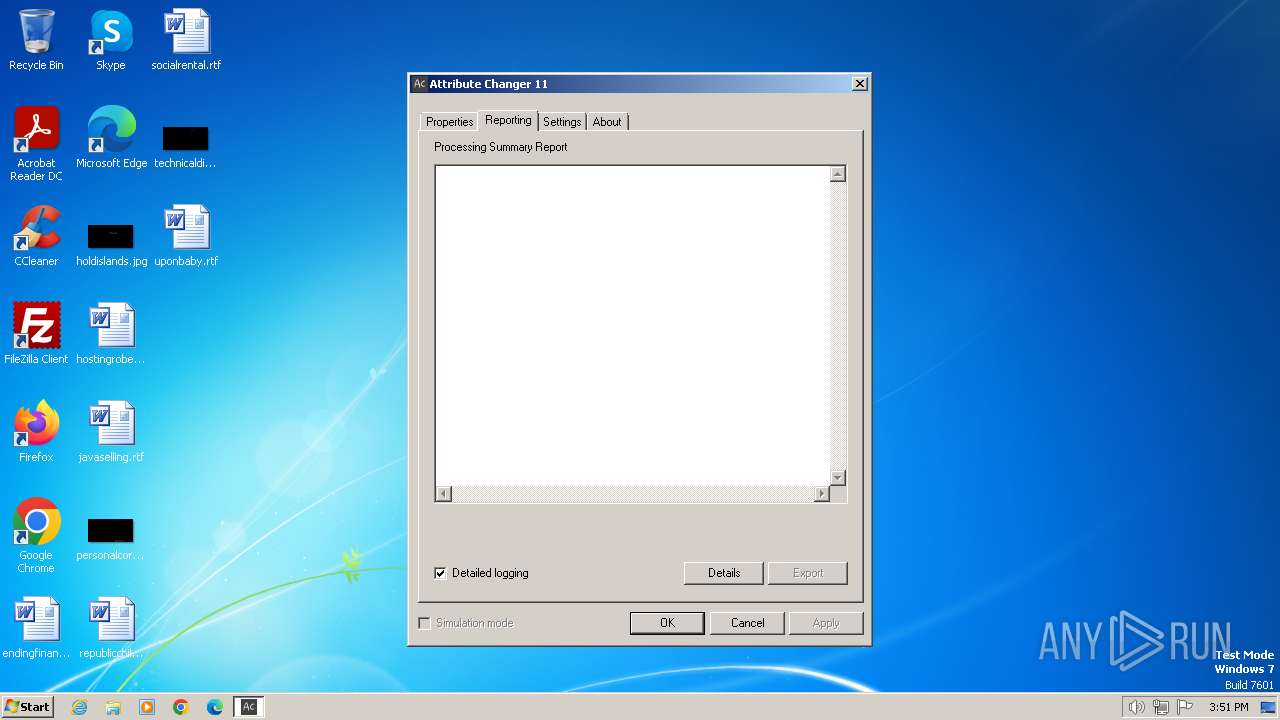Click the report's scroll left arrow

(443, 494)
